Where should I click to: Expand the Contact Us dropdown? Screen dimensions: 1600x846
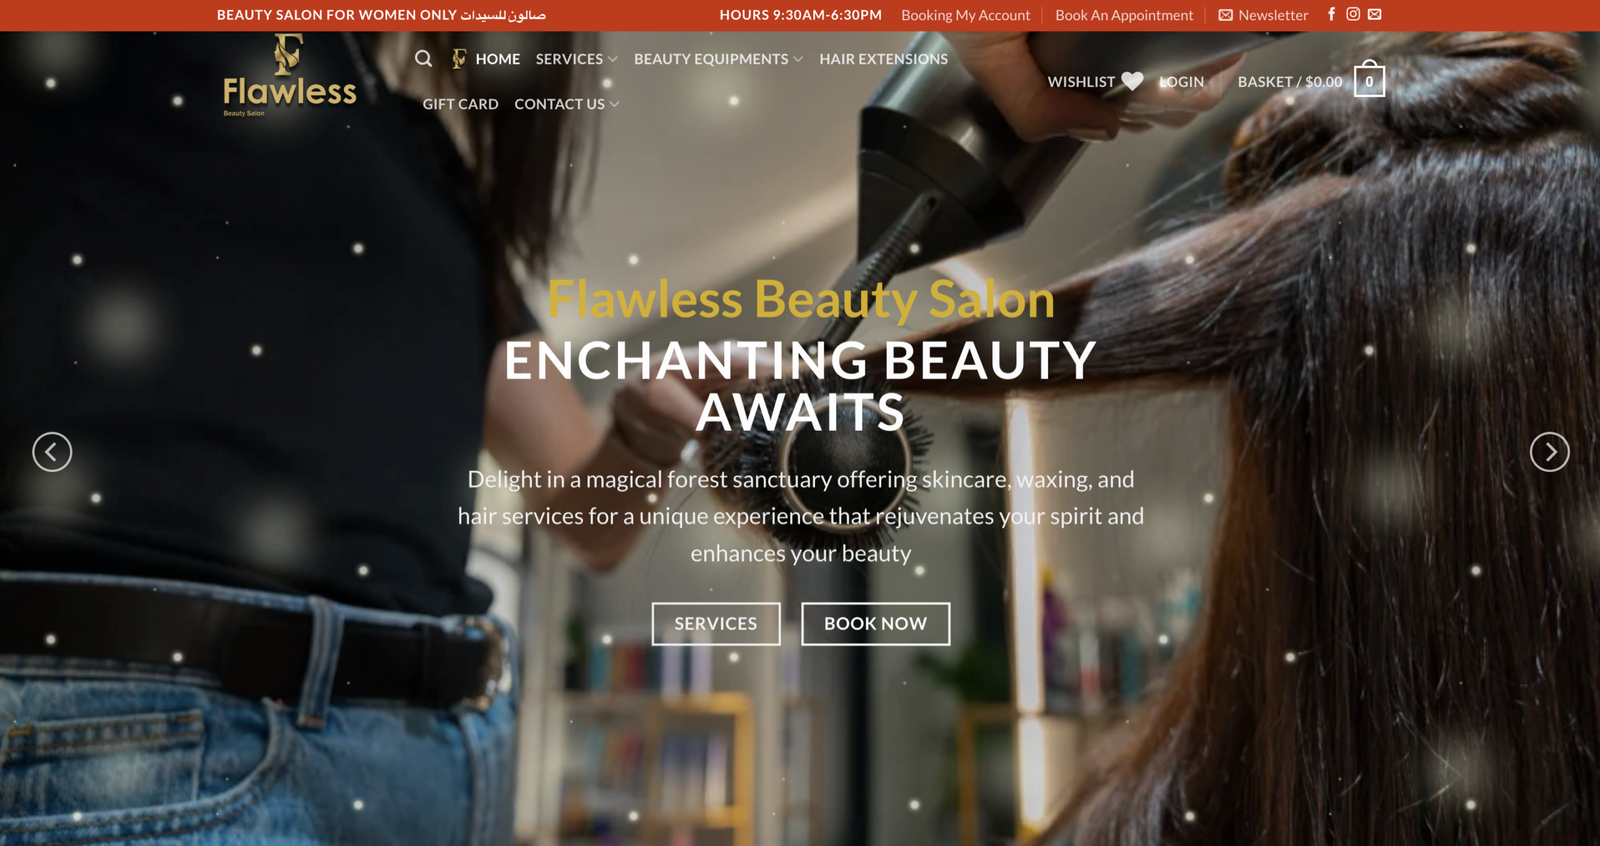566,104
